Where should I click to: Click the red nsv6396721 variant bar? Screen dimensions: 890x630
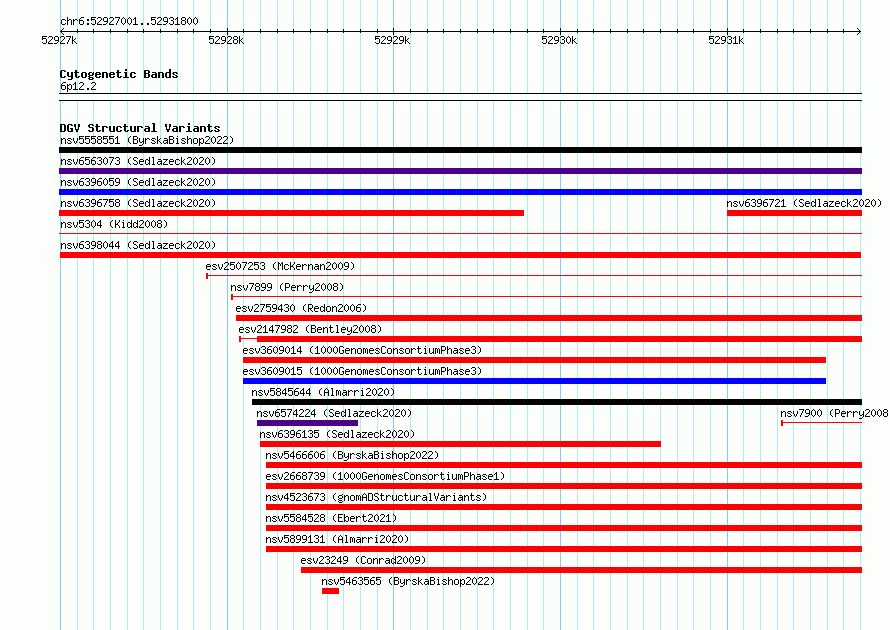coord(795,213)
